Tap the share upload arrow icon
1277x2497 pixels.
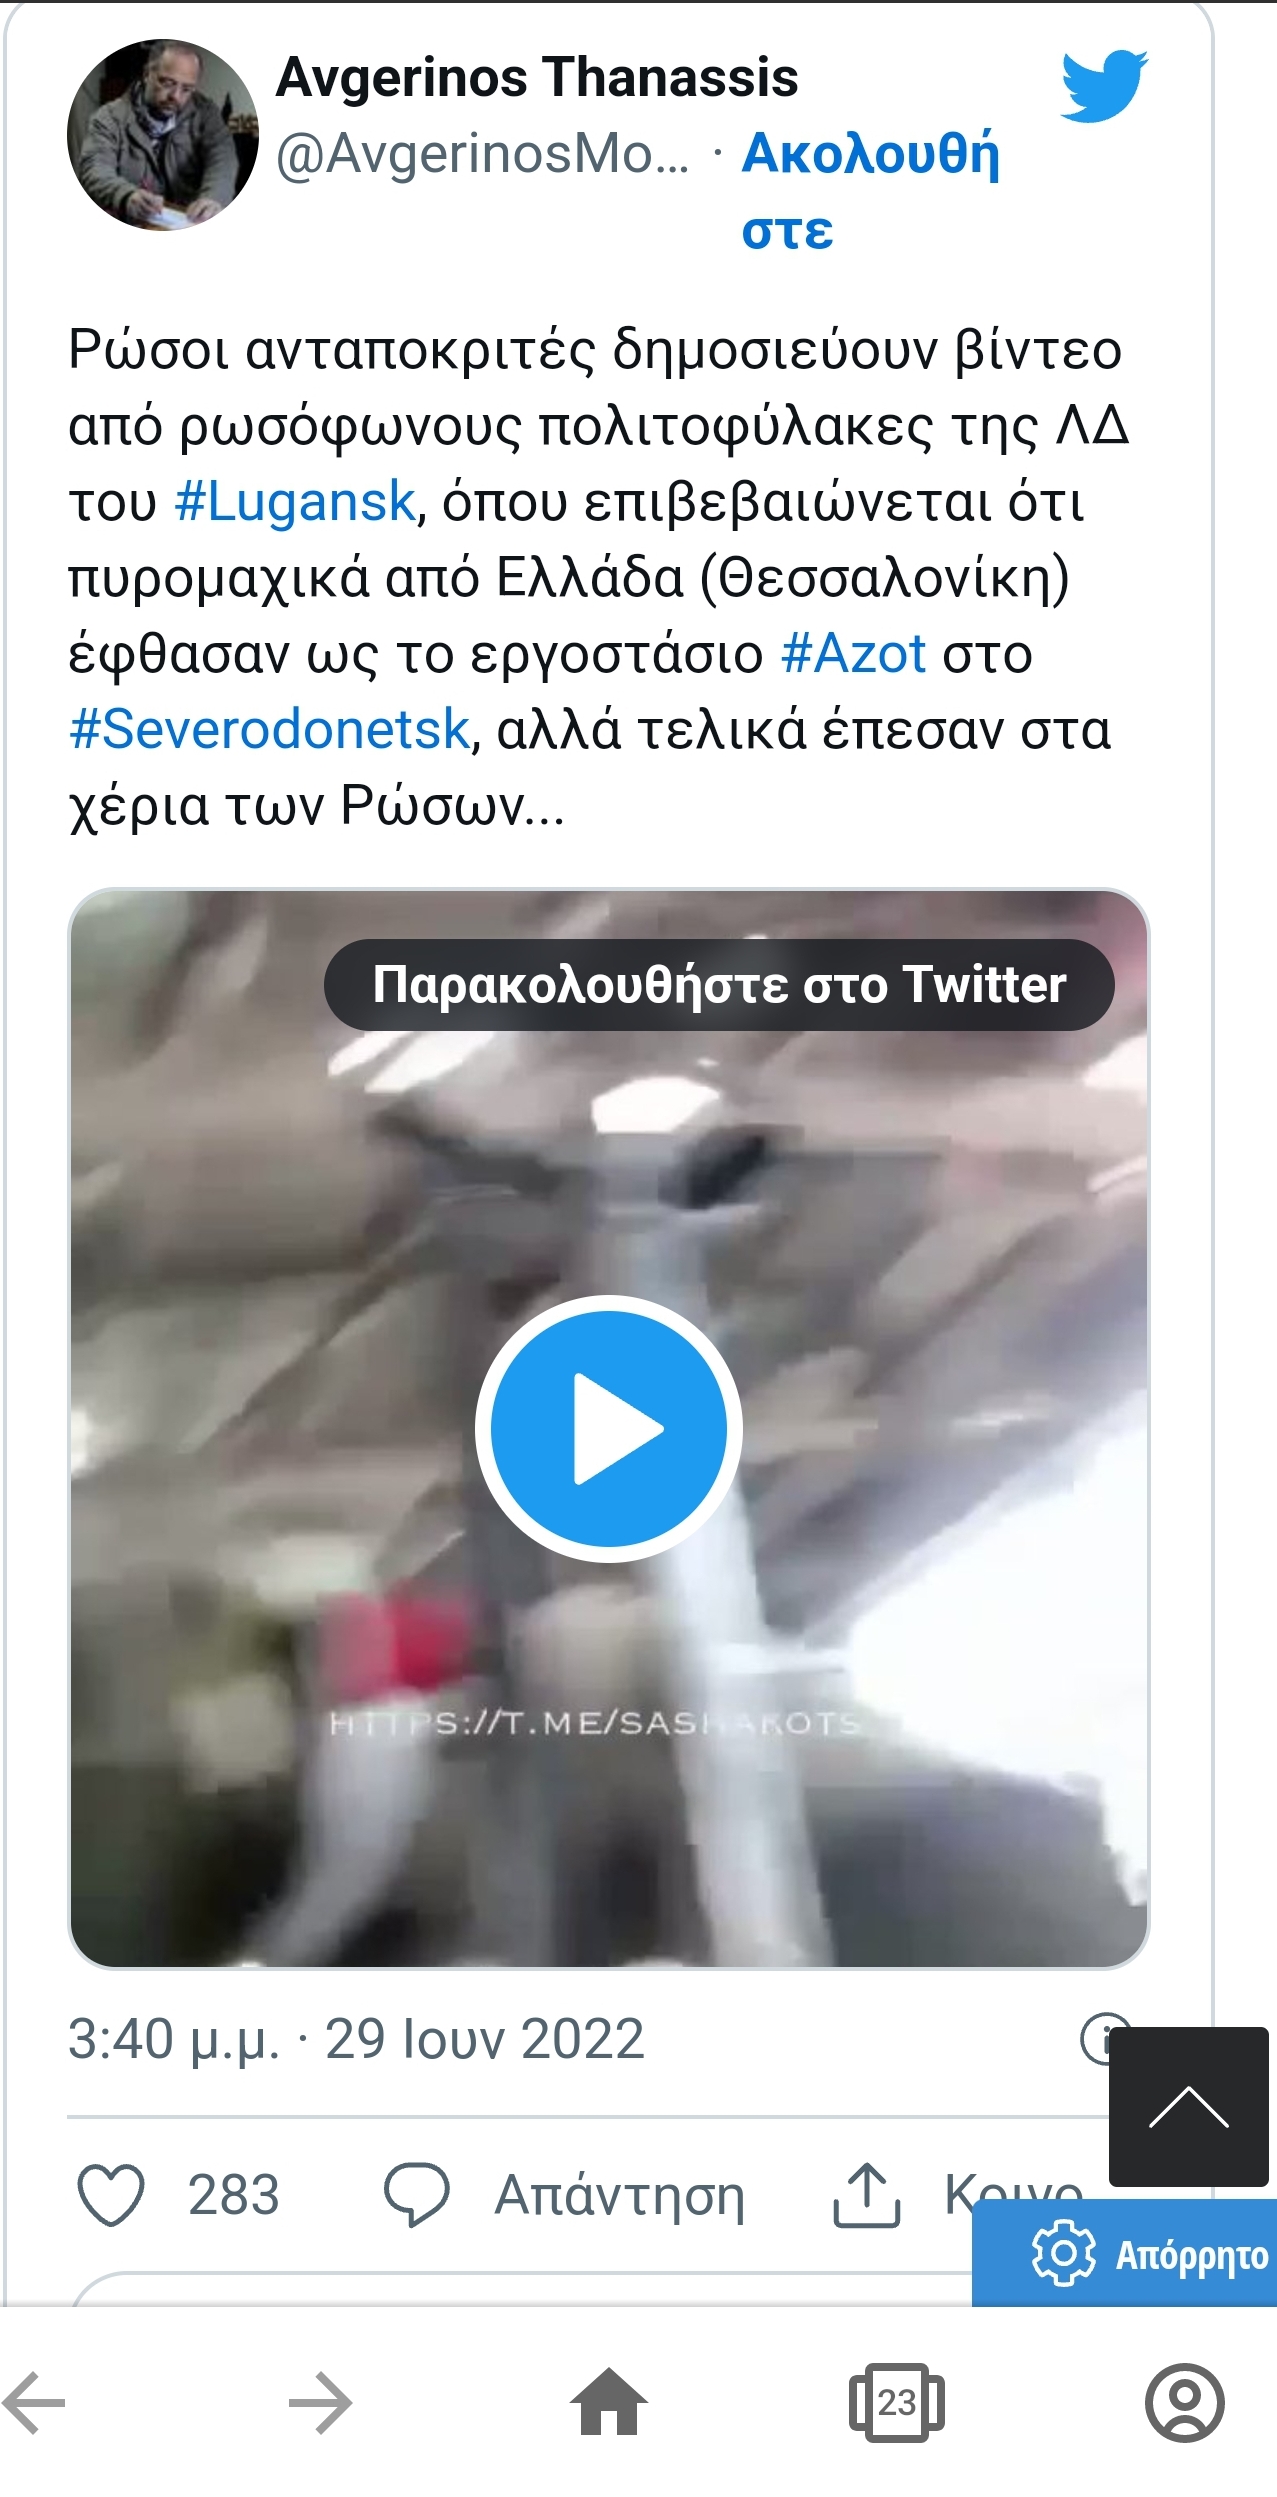(x=867, y=2196)
